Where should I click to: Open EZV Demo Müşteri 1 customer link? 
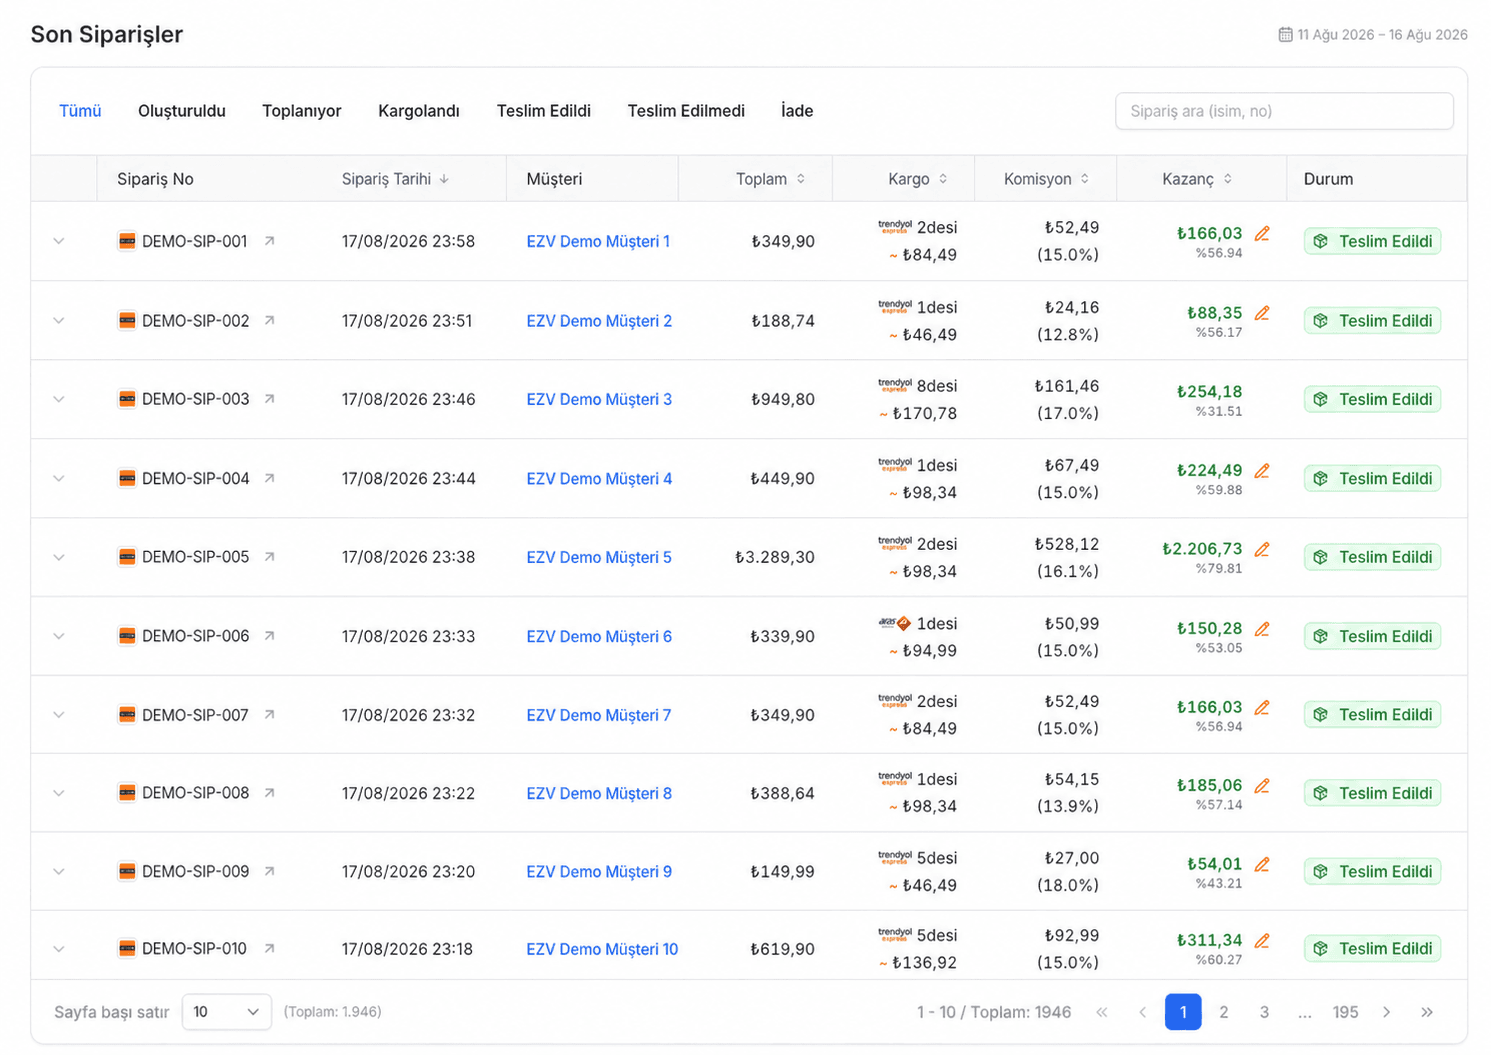598,241
